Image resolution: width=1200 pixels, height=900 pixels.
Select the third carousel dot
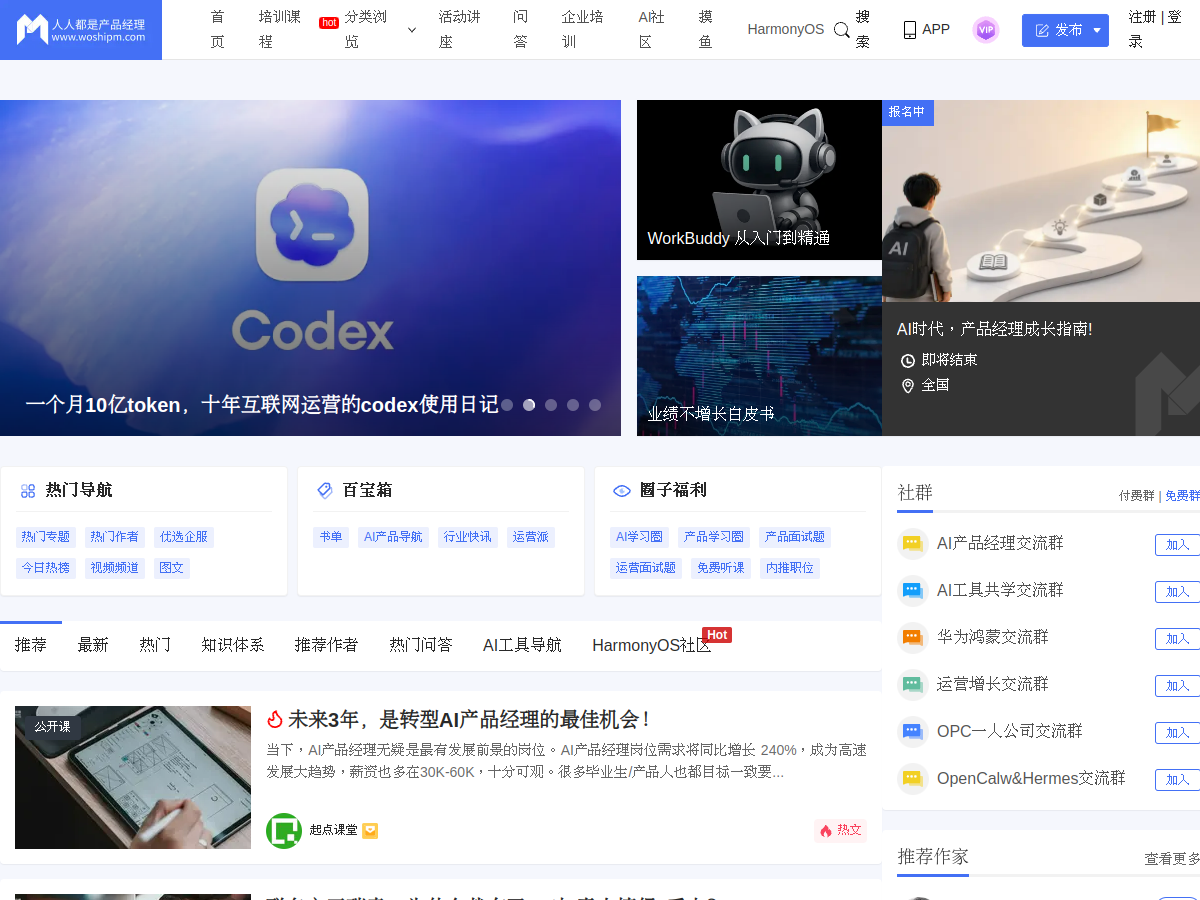coord(551,405)
